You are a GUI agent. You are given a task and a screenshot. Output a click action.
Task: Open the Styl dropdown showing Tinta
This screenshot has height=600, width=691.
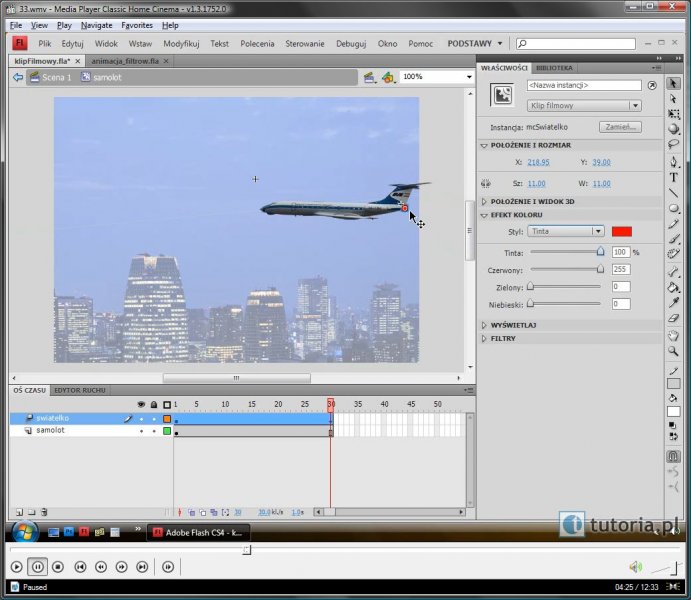[565, 231]
